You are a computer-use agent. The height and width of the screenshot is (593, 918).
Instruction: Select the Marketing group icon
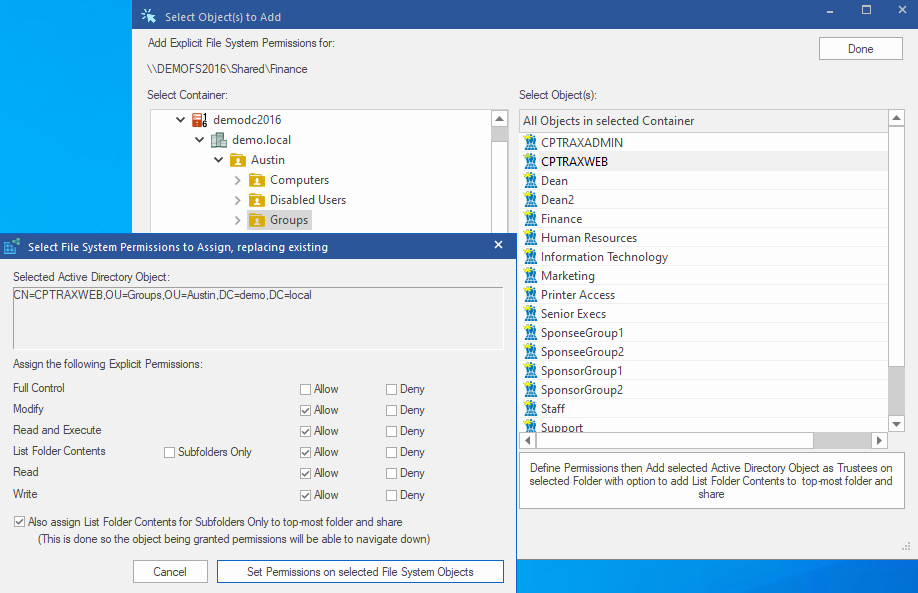click(x=529, y=275)
